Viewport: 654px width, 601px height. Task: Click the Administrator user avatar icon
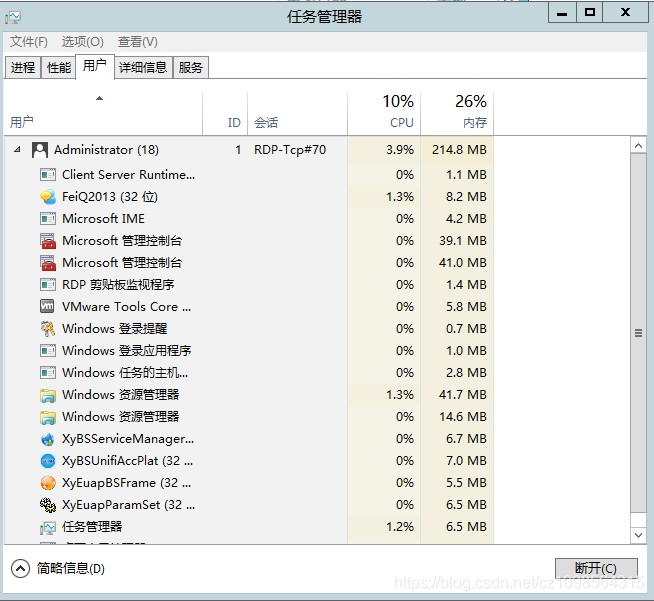[40, 150]
